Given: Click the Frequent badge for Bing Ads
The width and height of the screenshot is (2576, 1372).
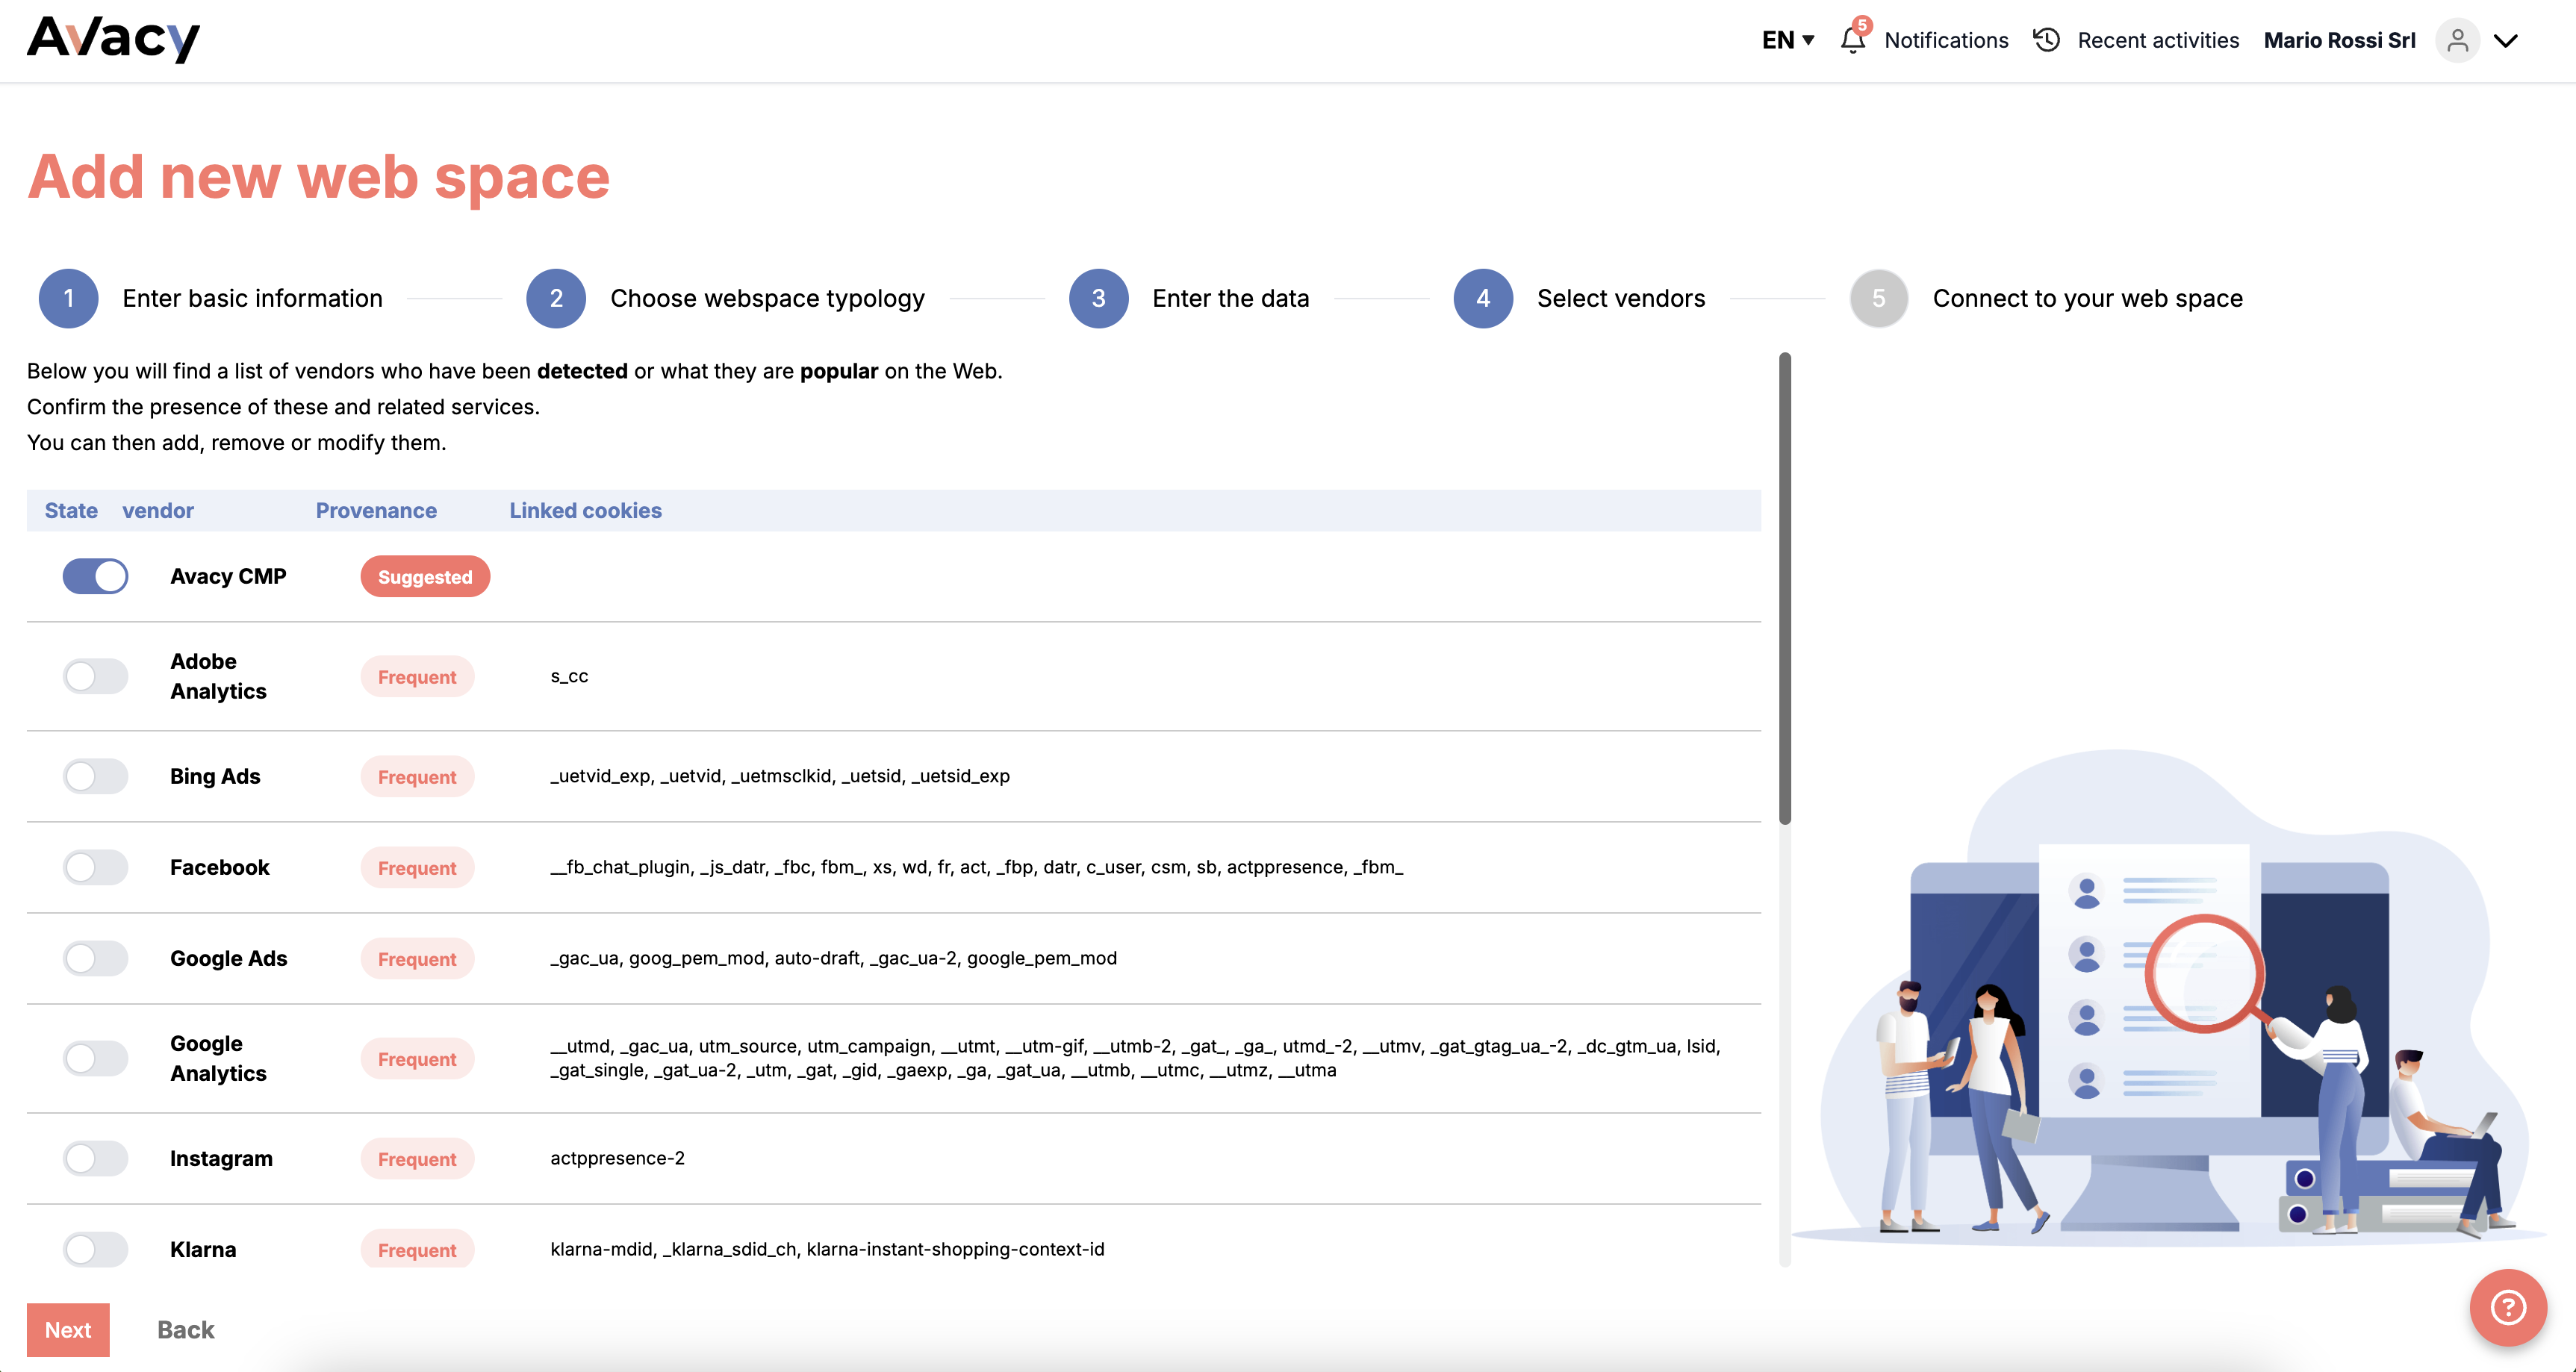Looking at the screenshot, I should pos(417,776).
